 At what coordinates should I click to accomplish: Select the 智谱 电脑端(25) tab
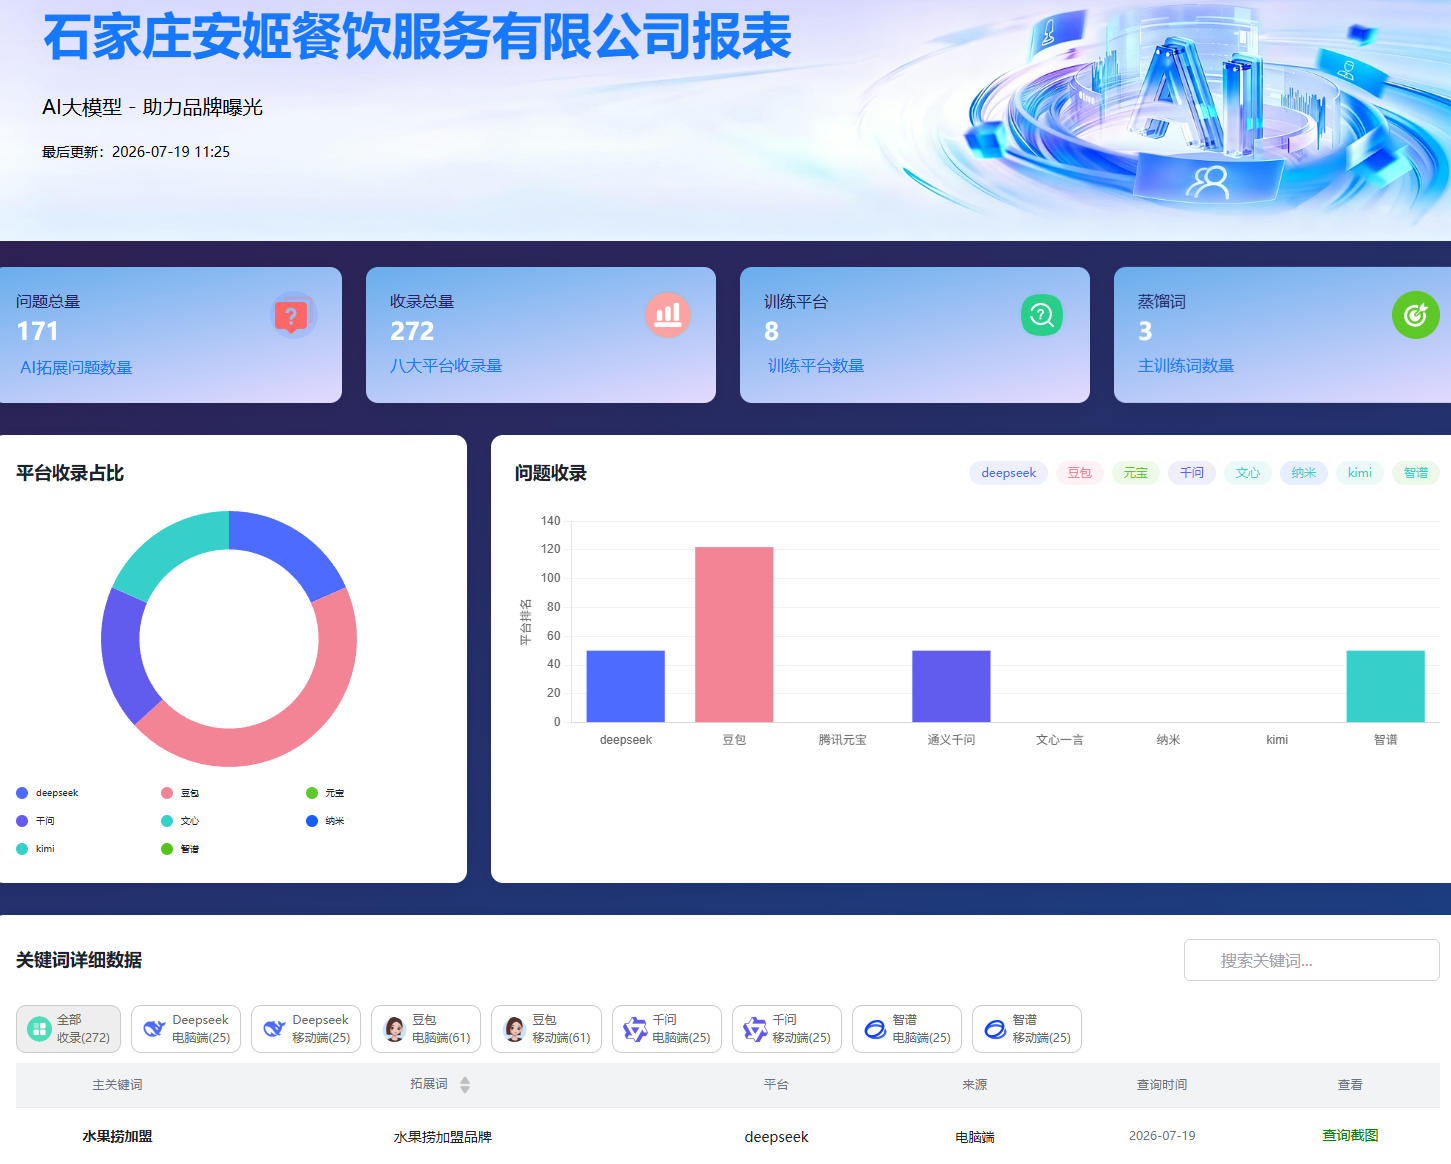pyautogui.click(x=907, y=1029)
